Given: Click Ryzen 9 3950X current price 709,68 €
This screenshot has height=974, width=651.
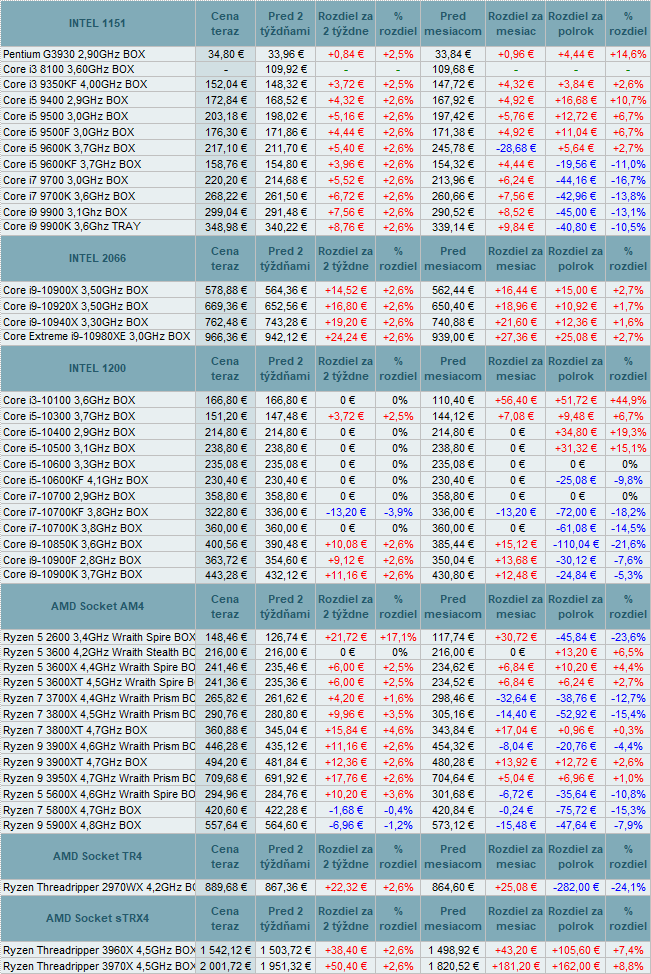Looking at the screenshot, I should (226, 778).
